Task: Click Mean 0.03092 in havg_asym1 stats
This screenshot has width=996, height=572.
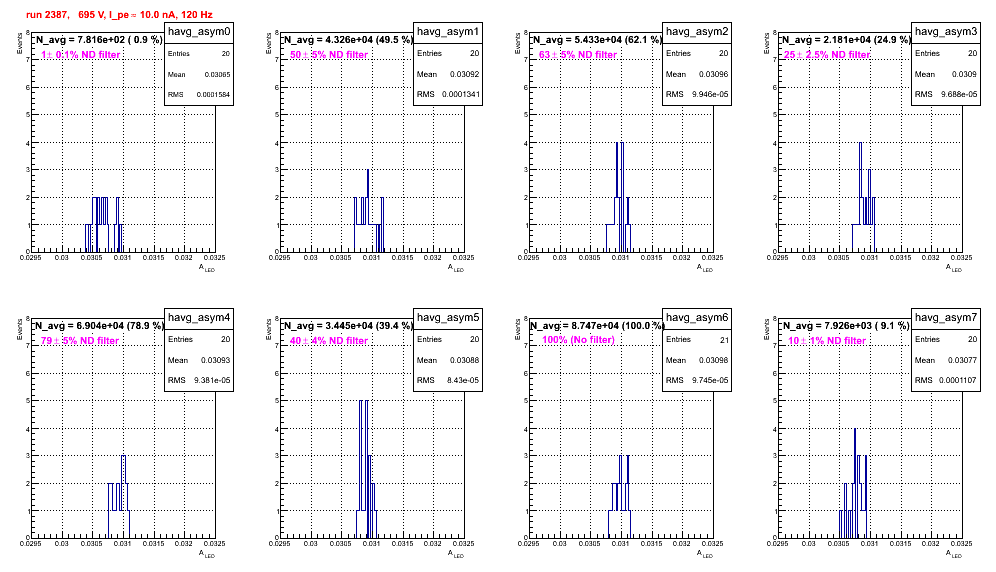Action: tap(448, 74)
